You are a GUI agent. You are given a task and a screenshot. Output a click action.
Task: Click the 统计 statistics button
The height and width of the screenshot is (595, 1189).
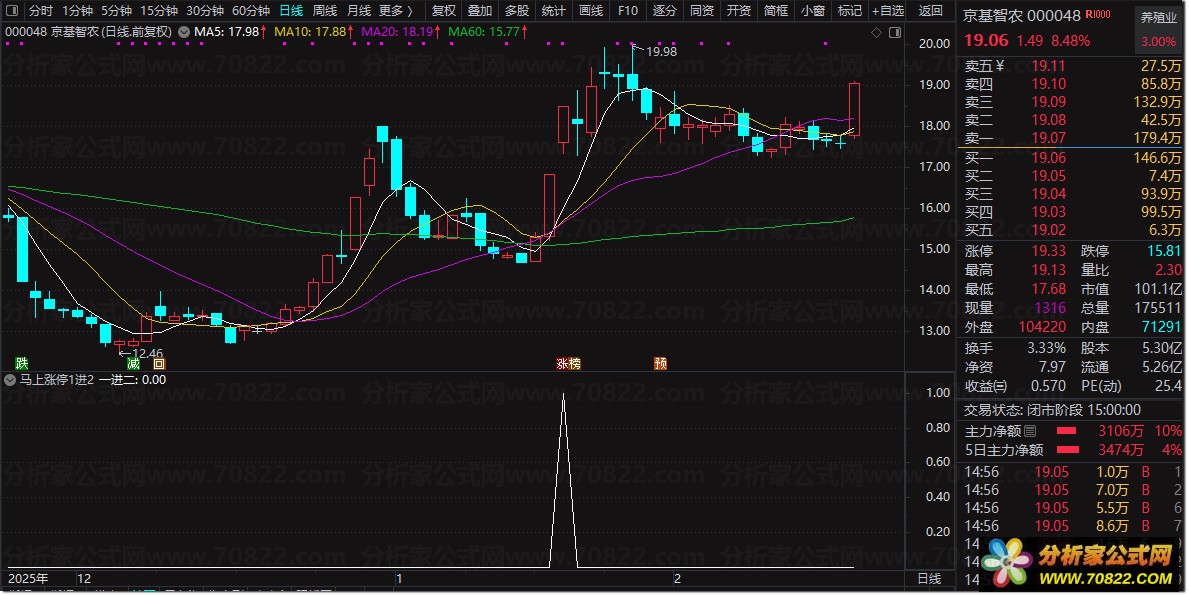pos(553,11)
